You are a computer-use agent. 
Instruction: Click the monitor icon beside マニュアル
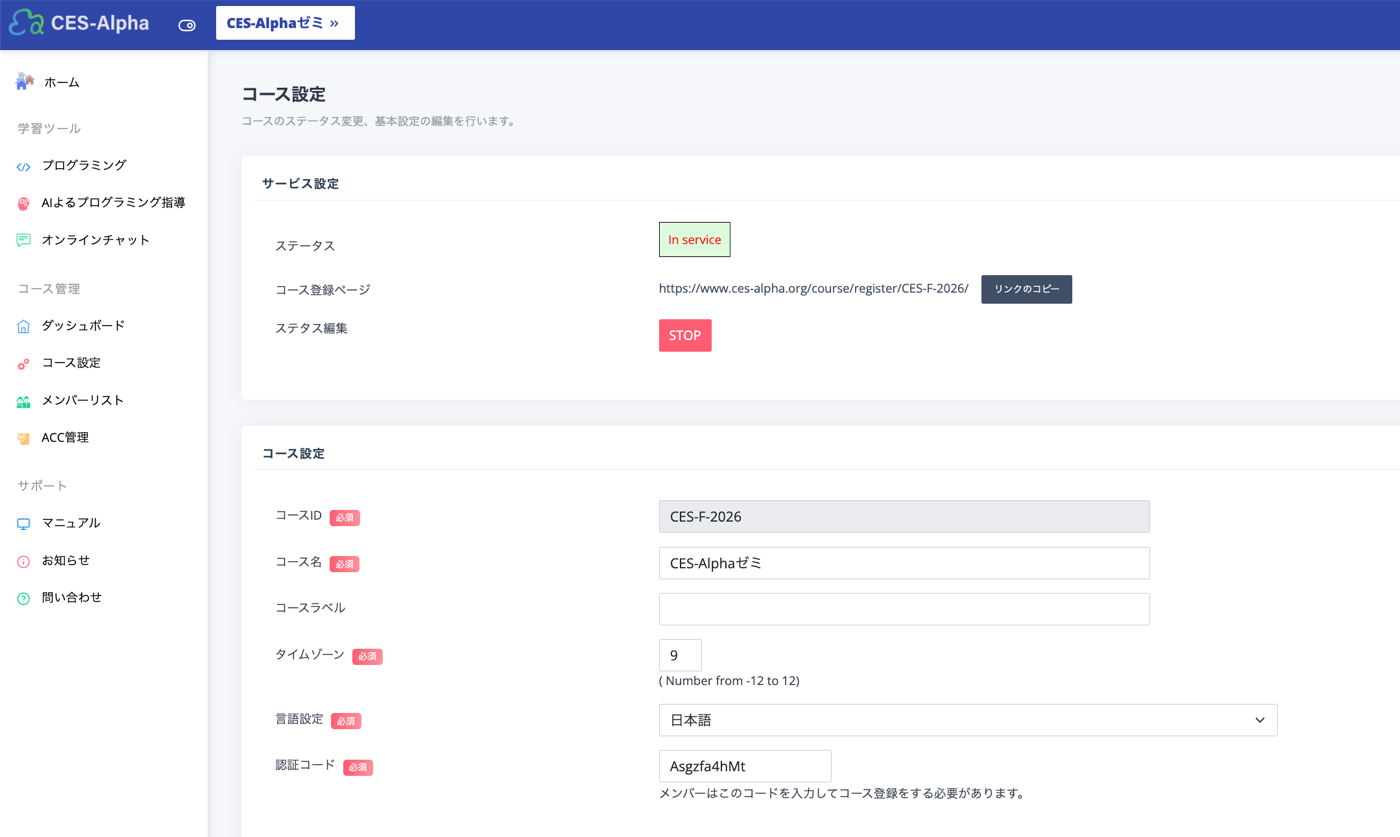(x=24, y=524)
